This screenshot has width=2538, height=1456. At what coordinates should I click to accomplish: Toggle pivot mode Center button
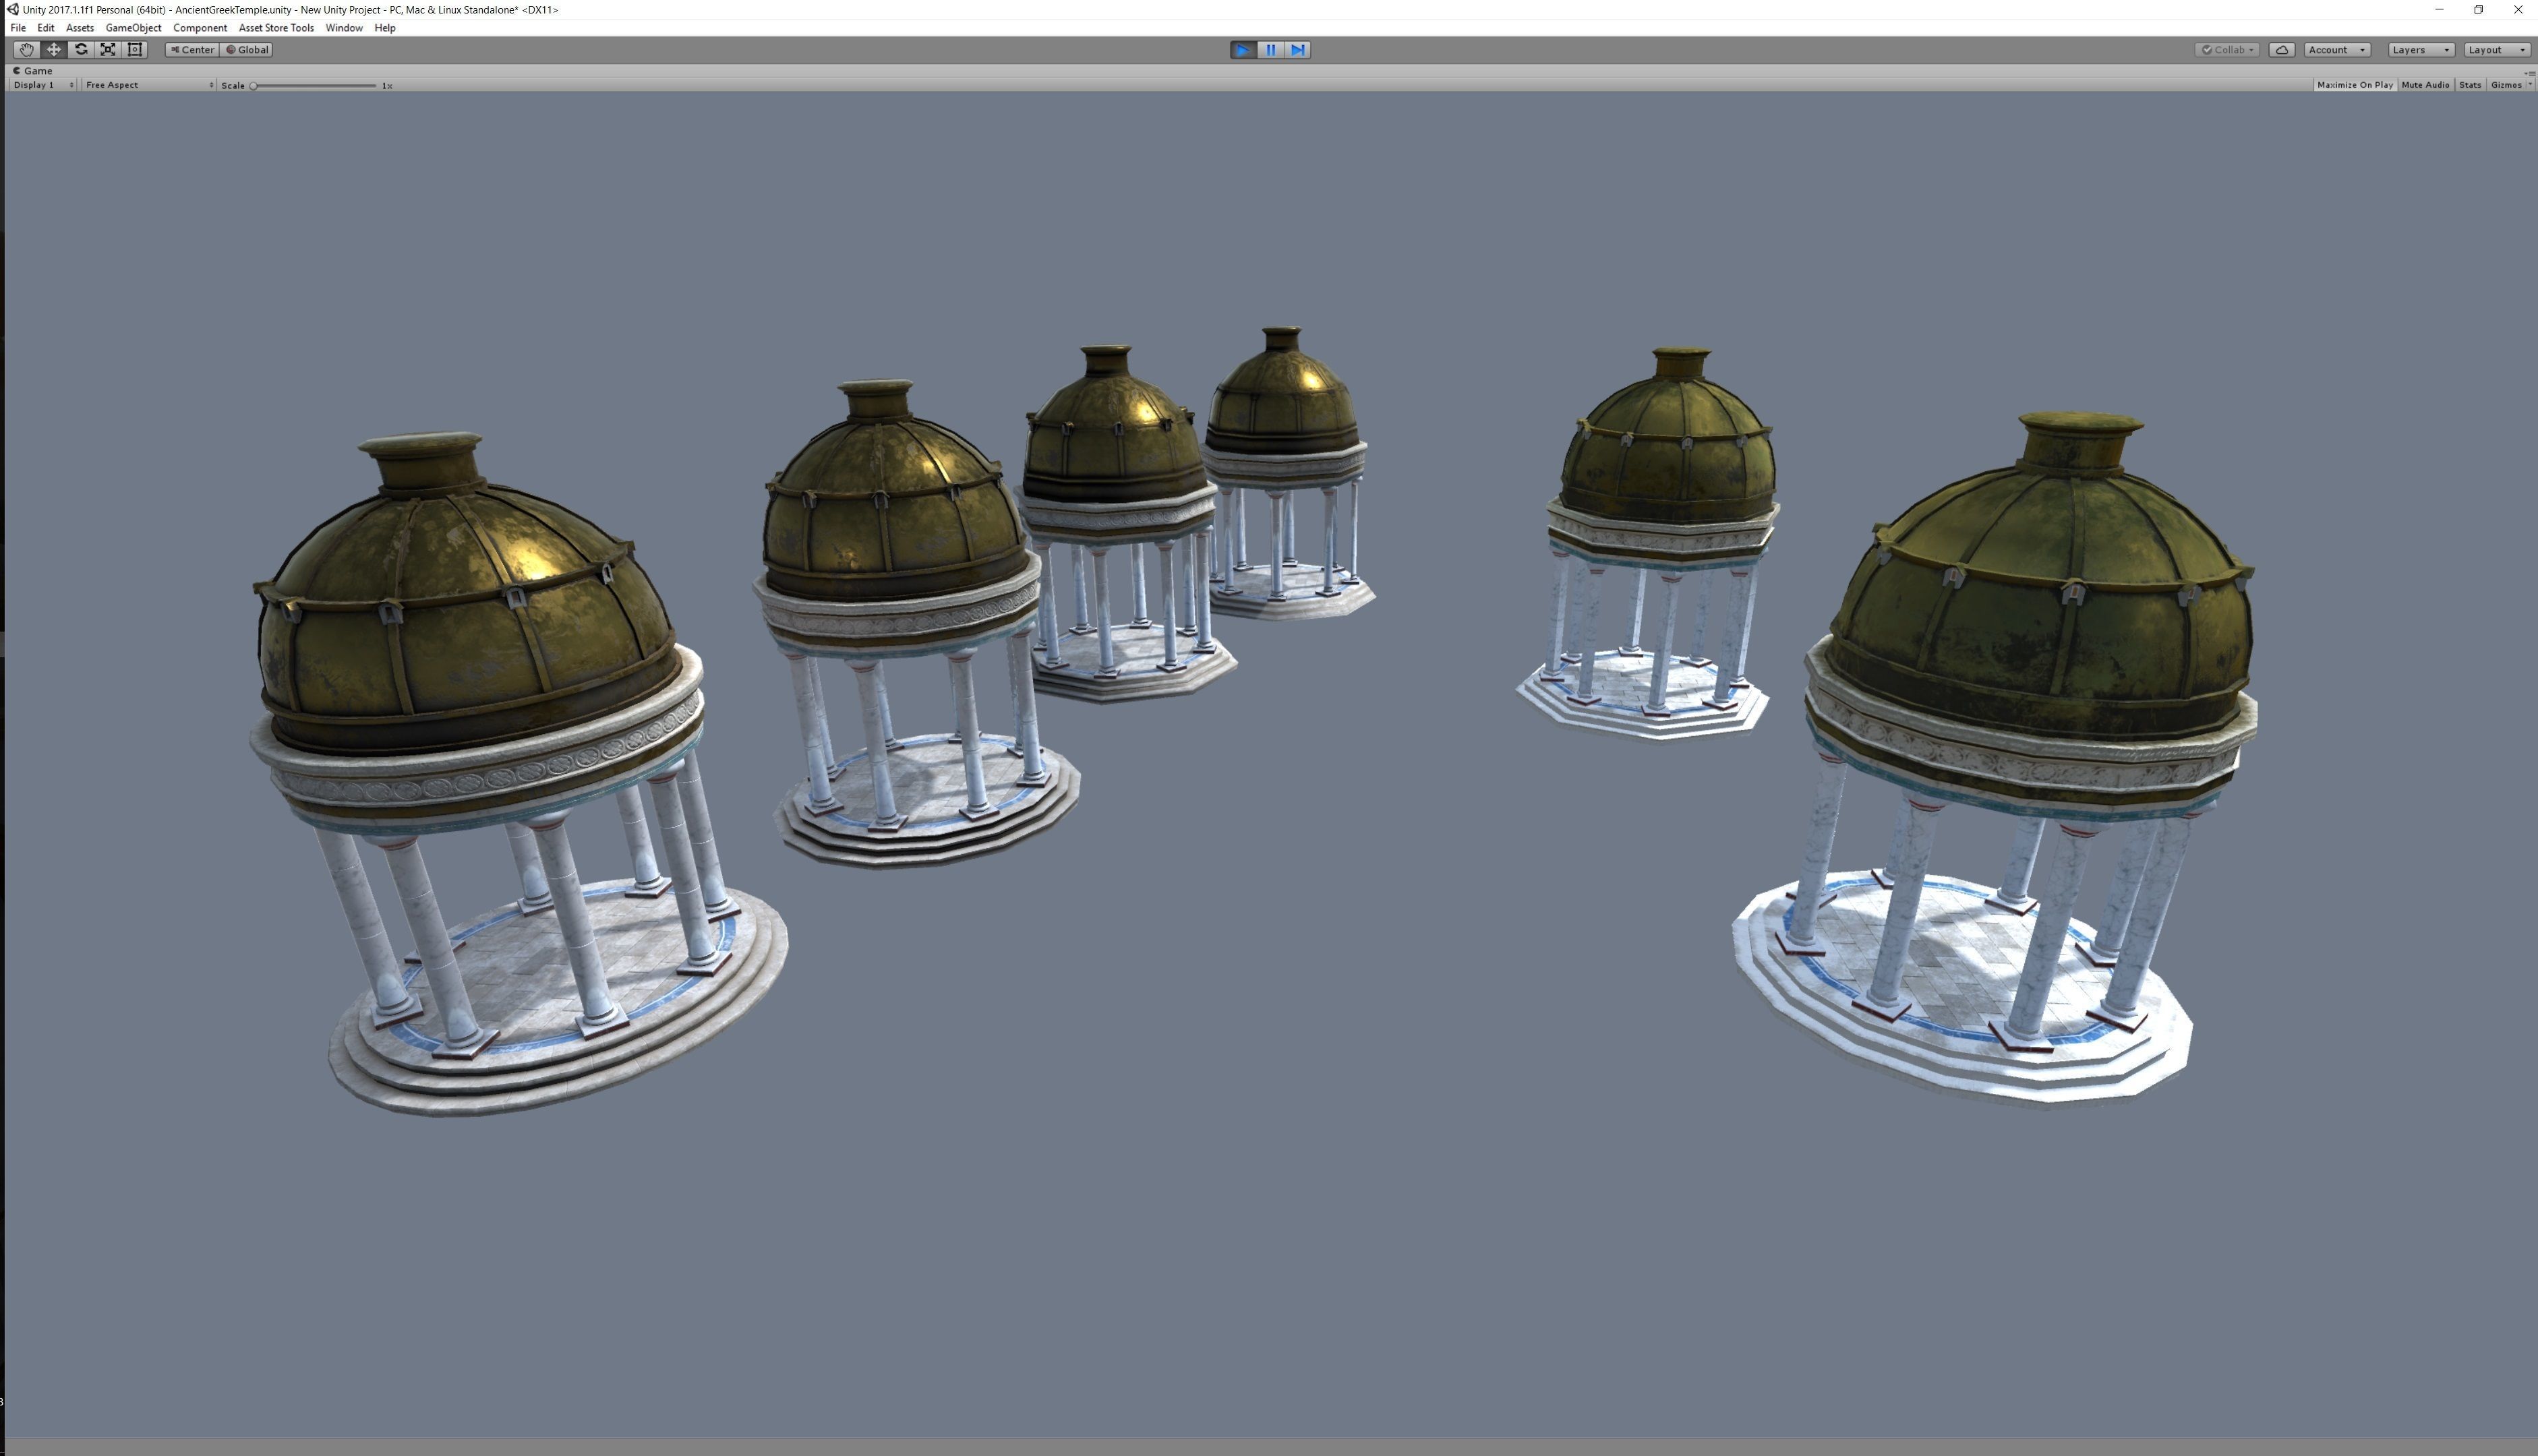click(x=192, y=50)
